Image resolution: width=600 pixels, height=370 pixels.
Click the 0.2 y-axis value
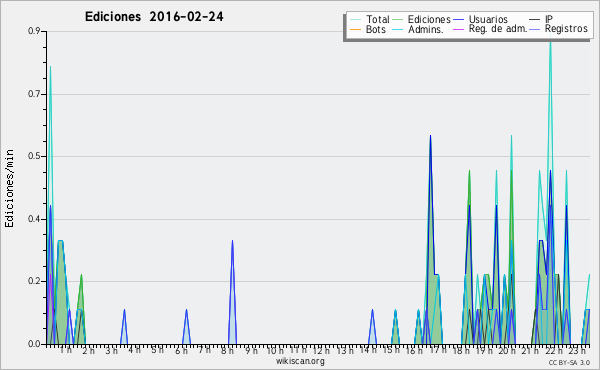34,282
